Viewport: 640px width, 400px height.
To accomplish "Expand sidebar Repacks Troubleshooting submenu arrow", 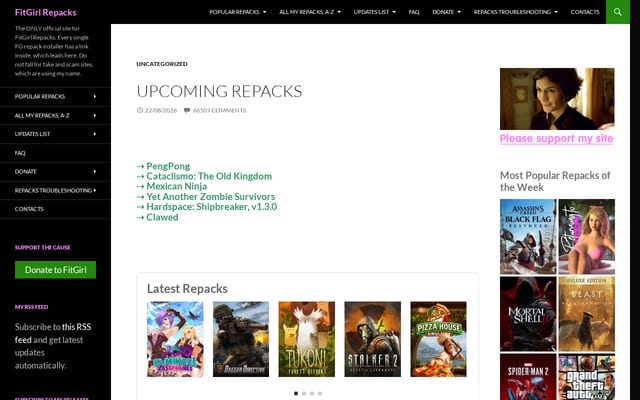I will (95, 190).
